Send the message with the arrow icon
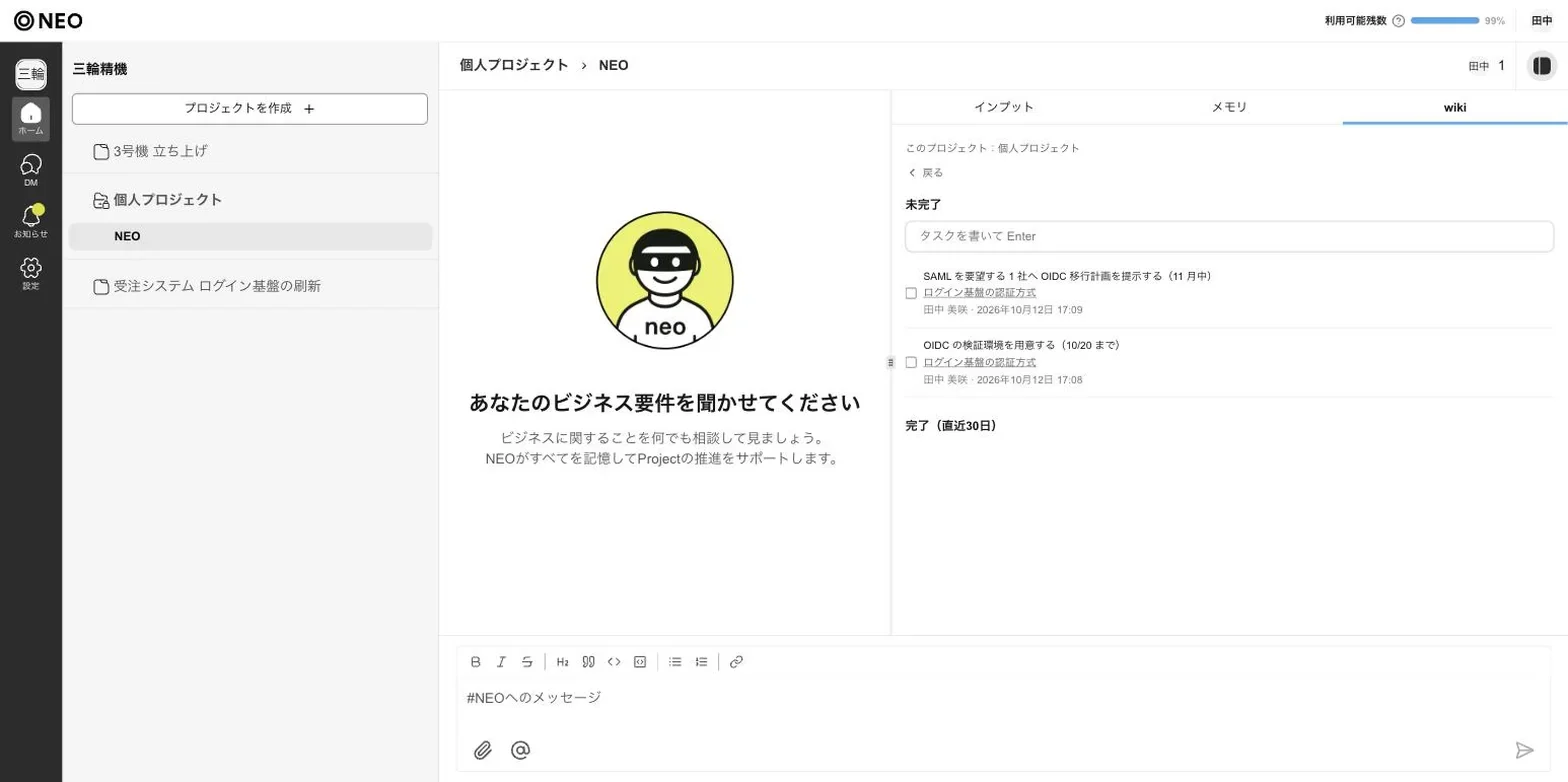 (1524, 750)
